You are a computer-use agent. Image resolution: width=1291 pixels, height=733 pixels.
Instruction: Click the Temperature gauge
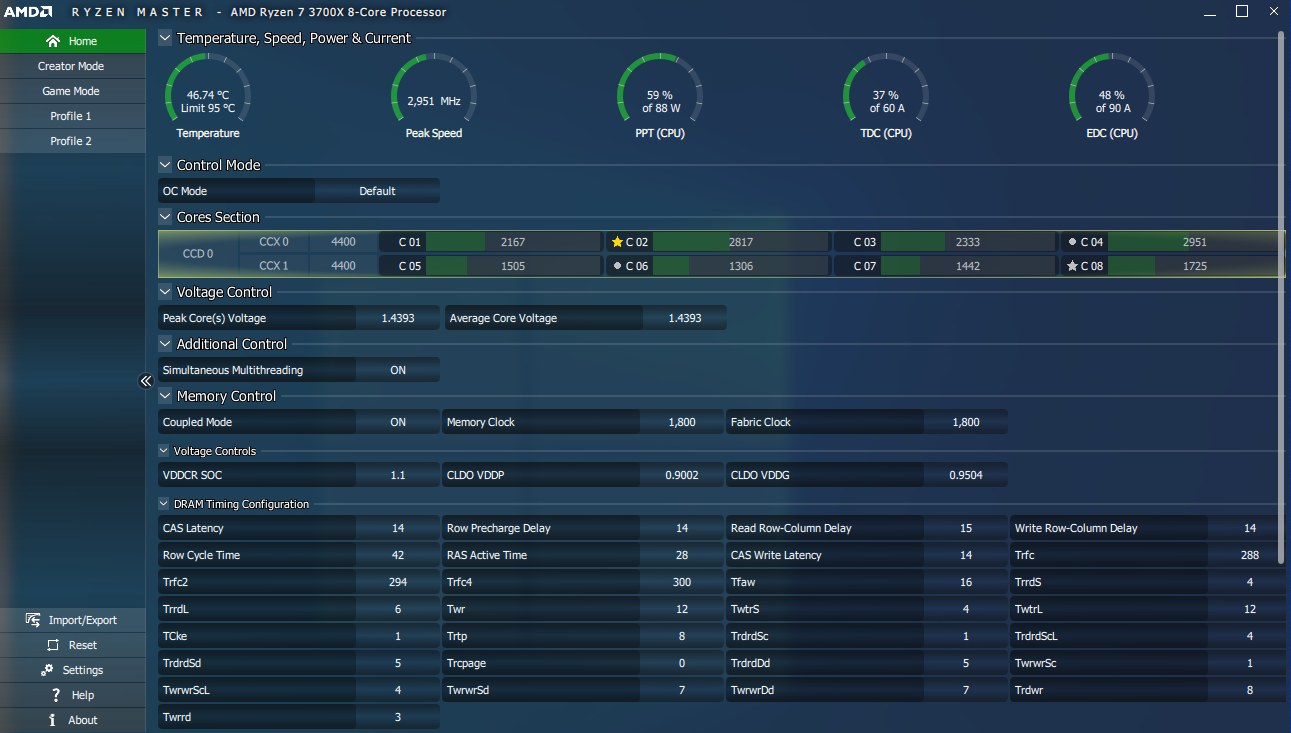point(208,95)
